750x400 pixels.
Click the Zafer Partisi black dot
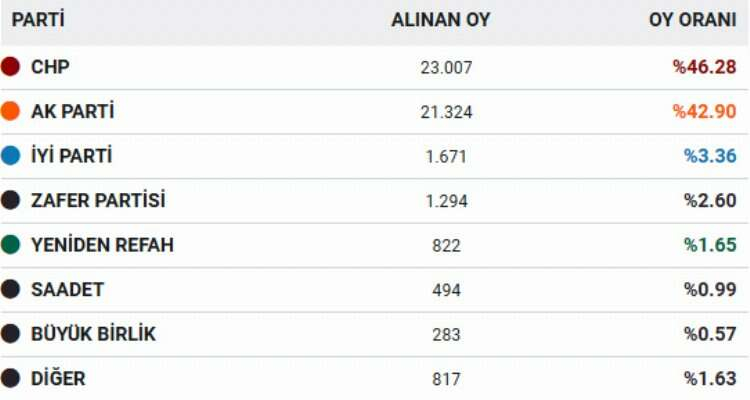tap(11, 200)
